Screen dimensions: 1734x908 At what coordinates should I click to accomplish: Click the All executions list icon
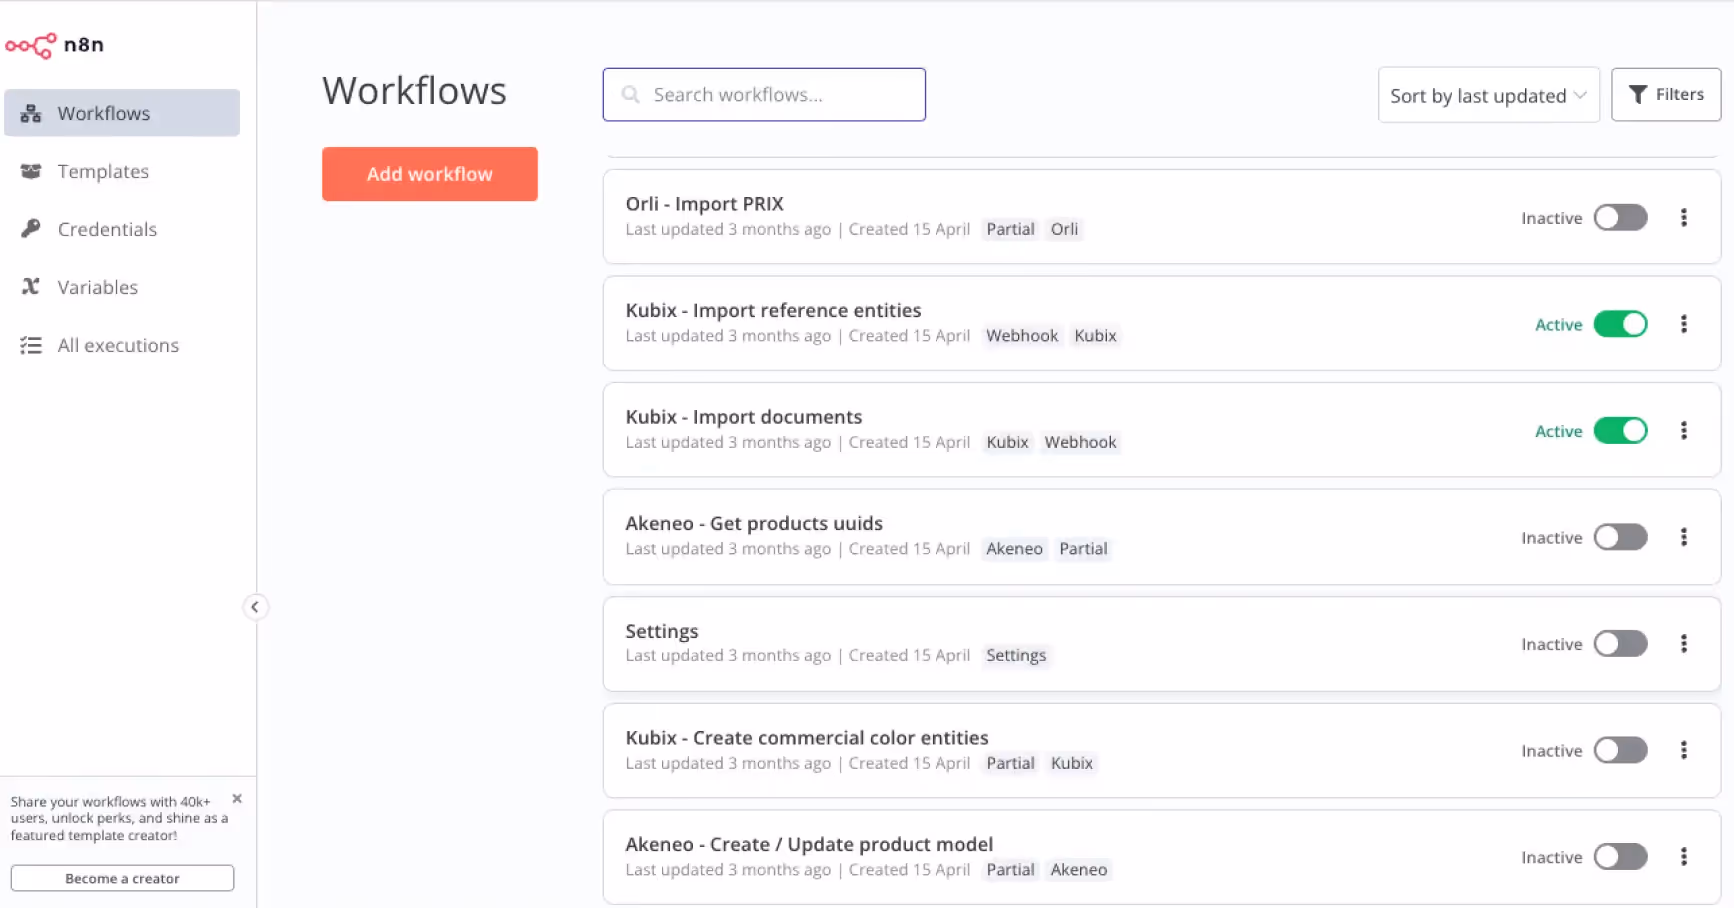pyautogui.click(x=31, y=345)
